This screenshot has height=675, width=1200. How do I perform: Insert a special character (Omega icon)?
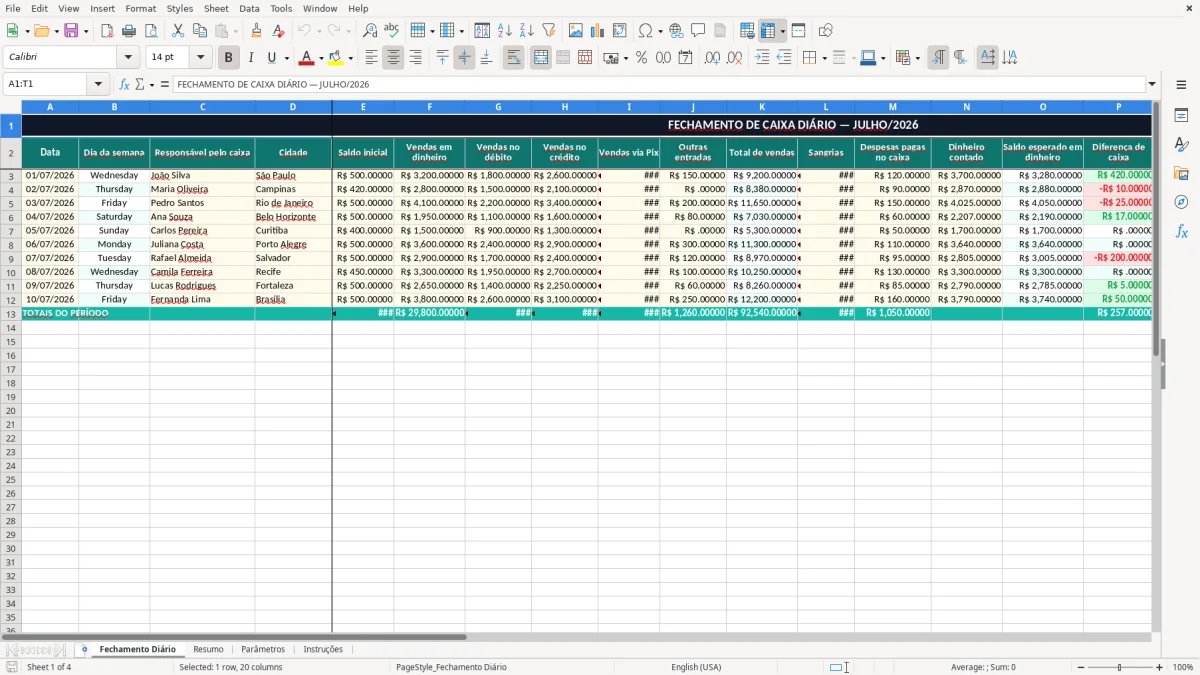[x=645, y=31]
